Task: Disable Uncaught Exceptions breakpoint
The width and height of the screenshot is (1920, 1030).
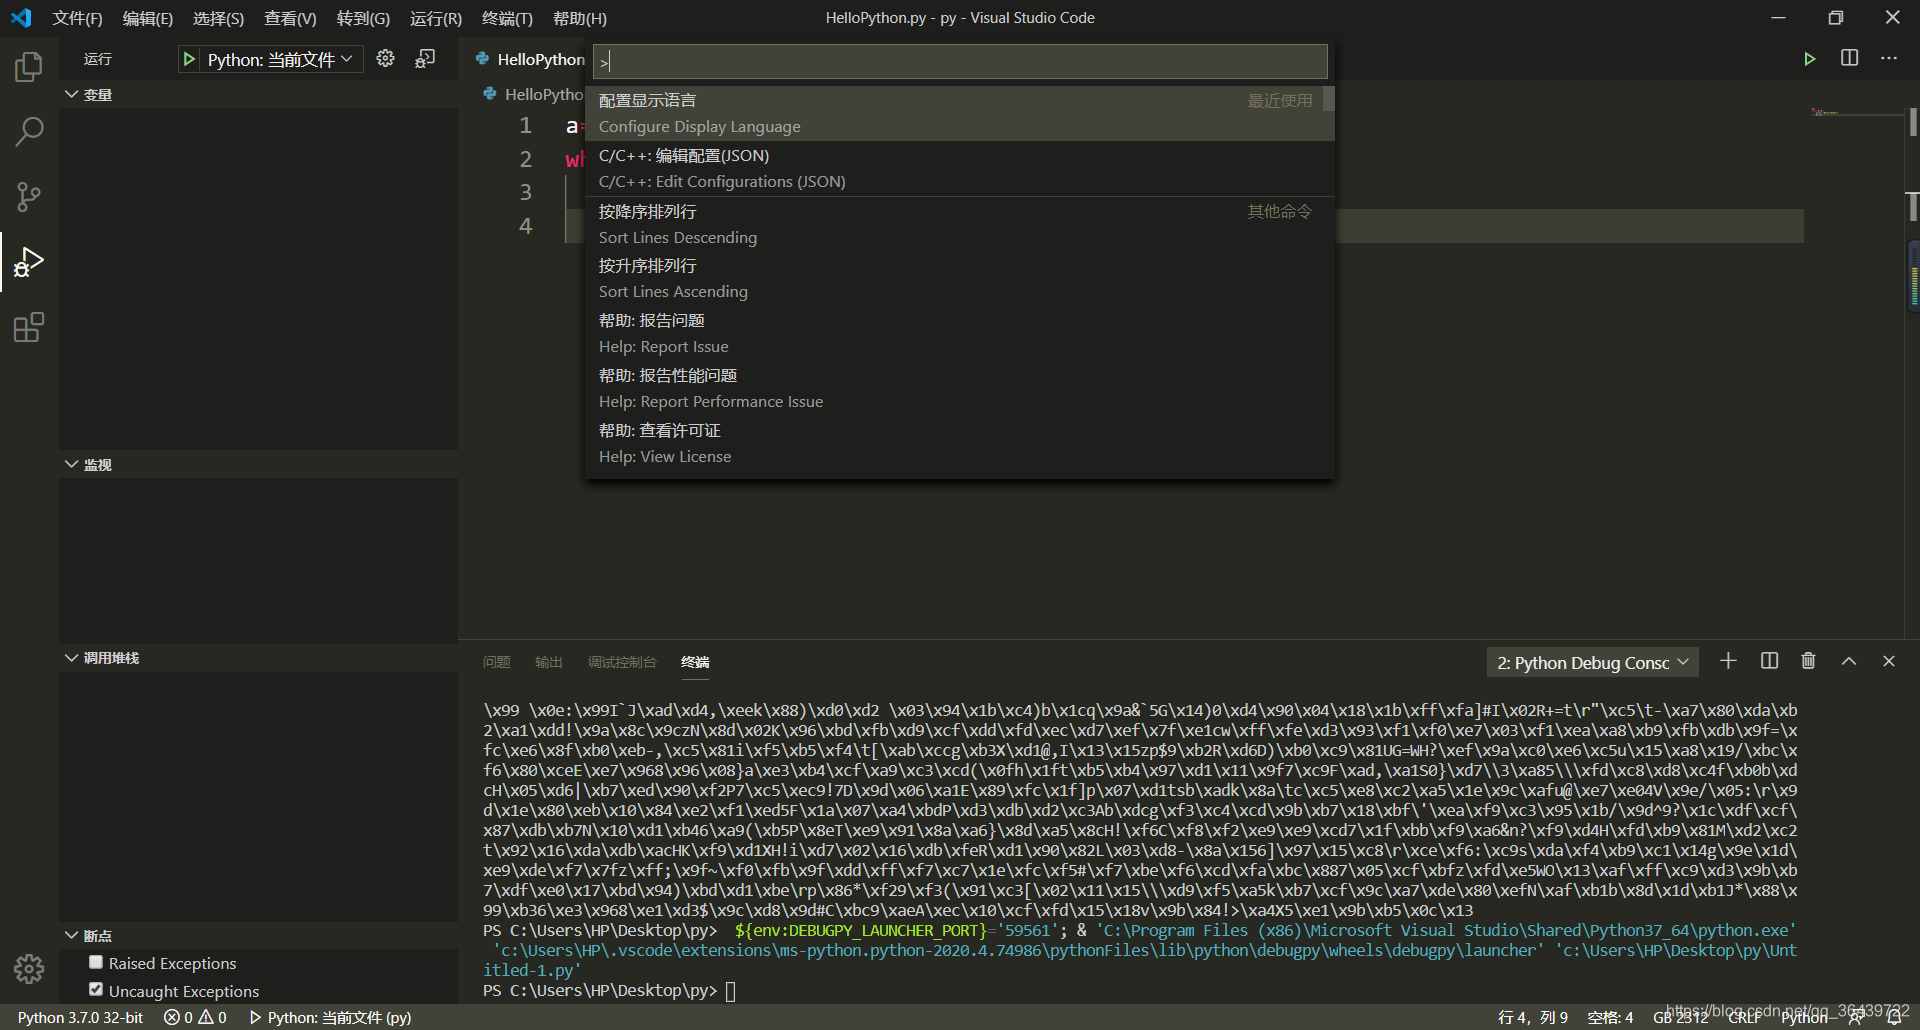Action: tap(96, 989)
